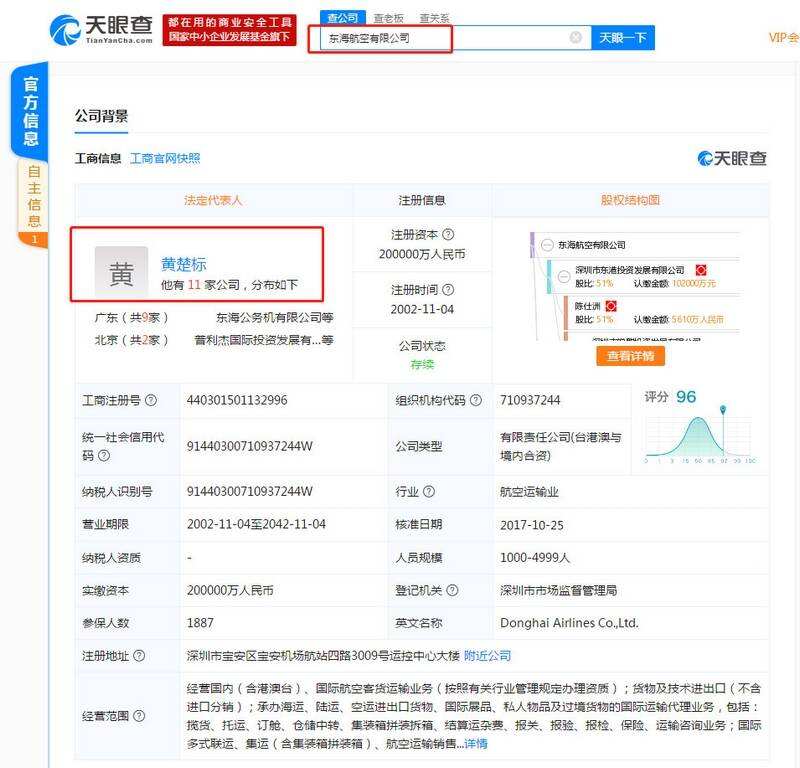Clear the search box with the X icon
The height and width of the screenshot is (768, 800).
tap(576, 37)
